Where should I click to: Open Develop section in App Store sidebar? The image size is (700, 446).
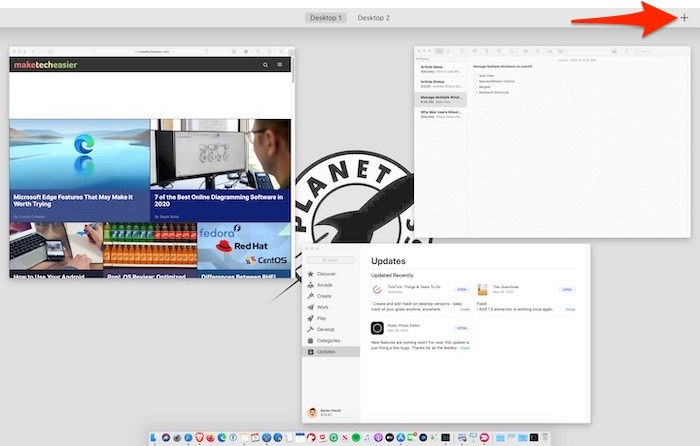(331, 329)
